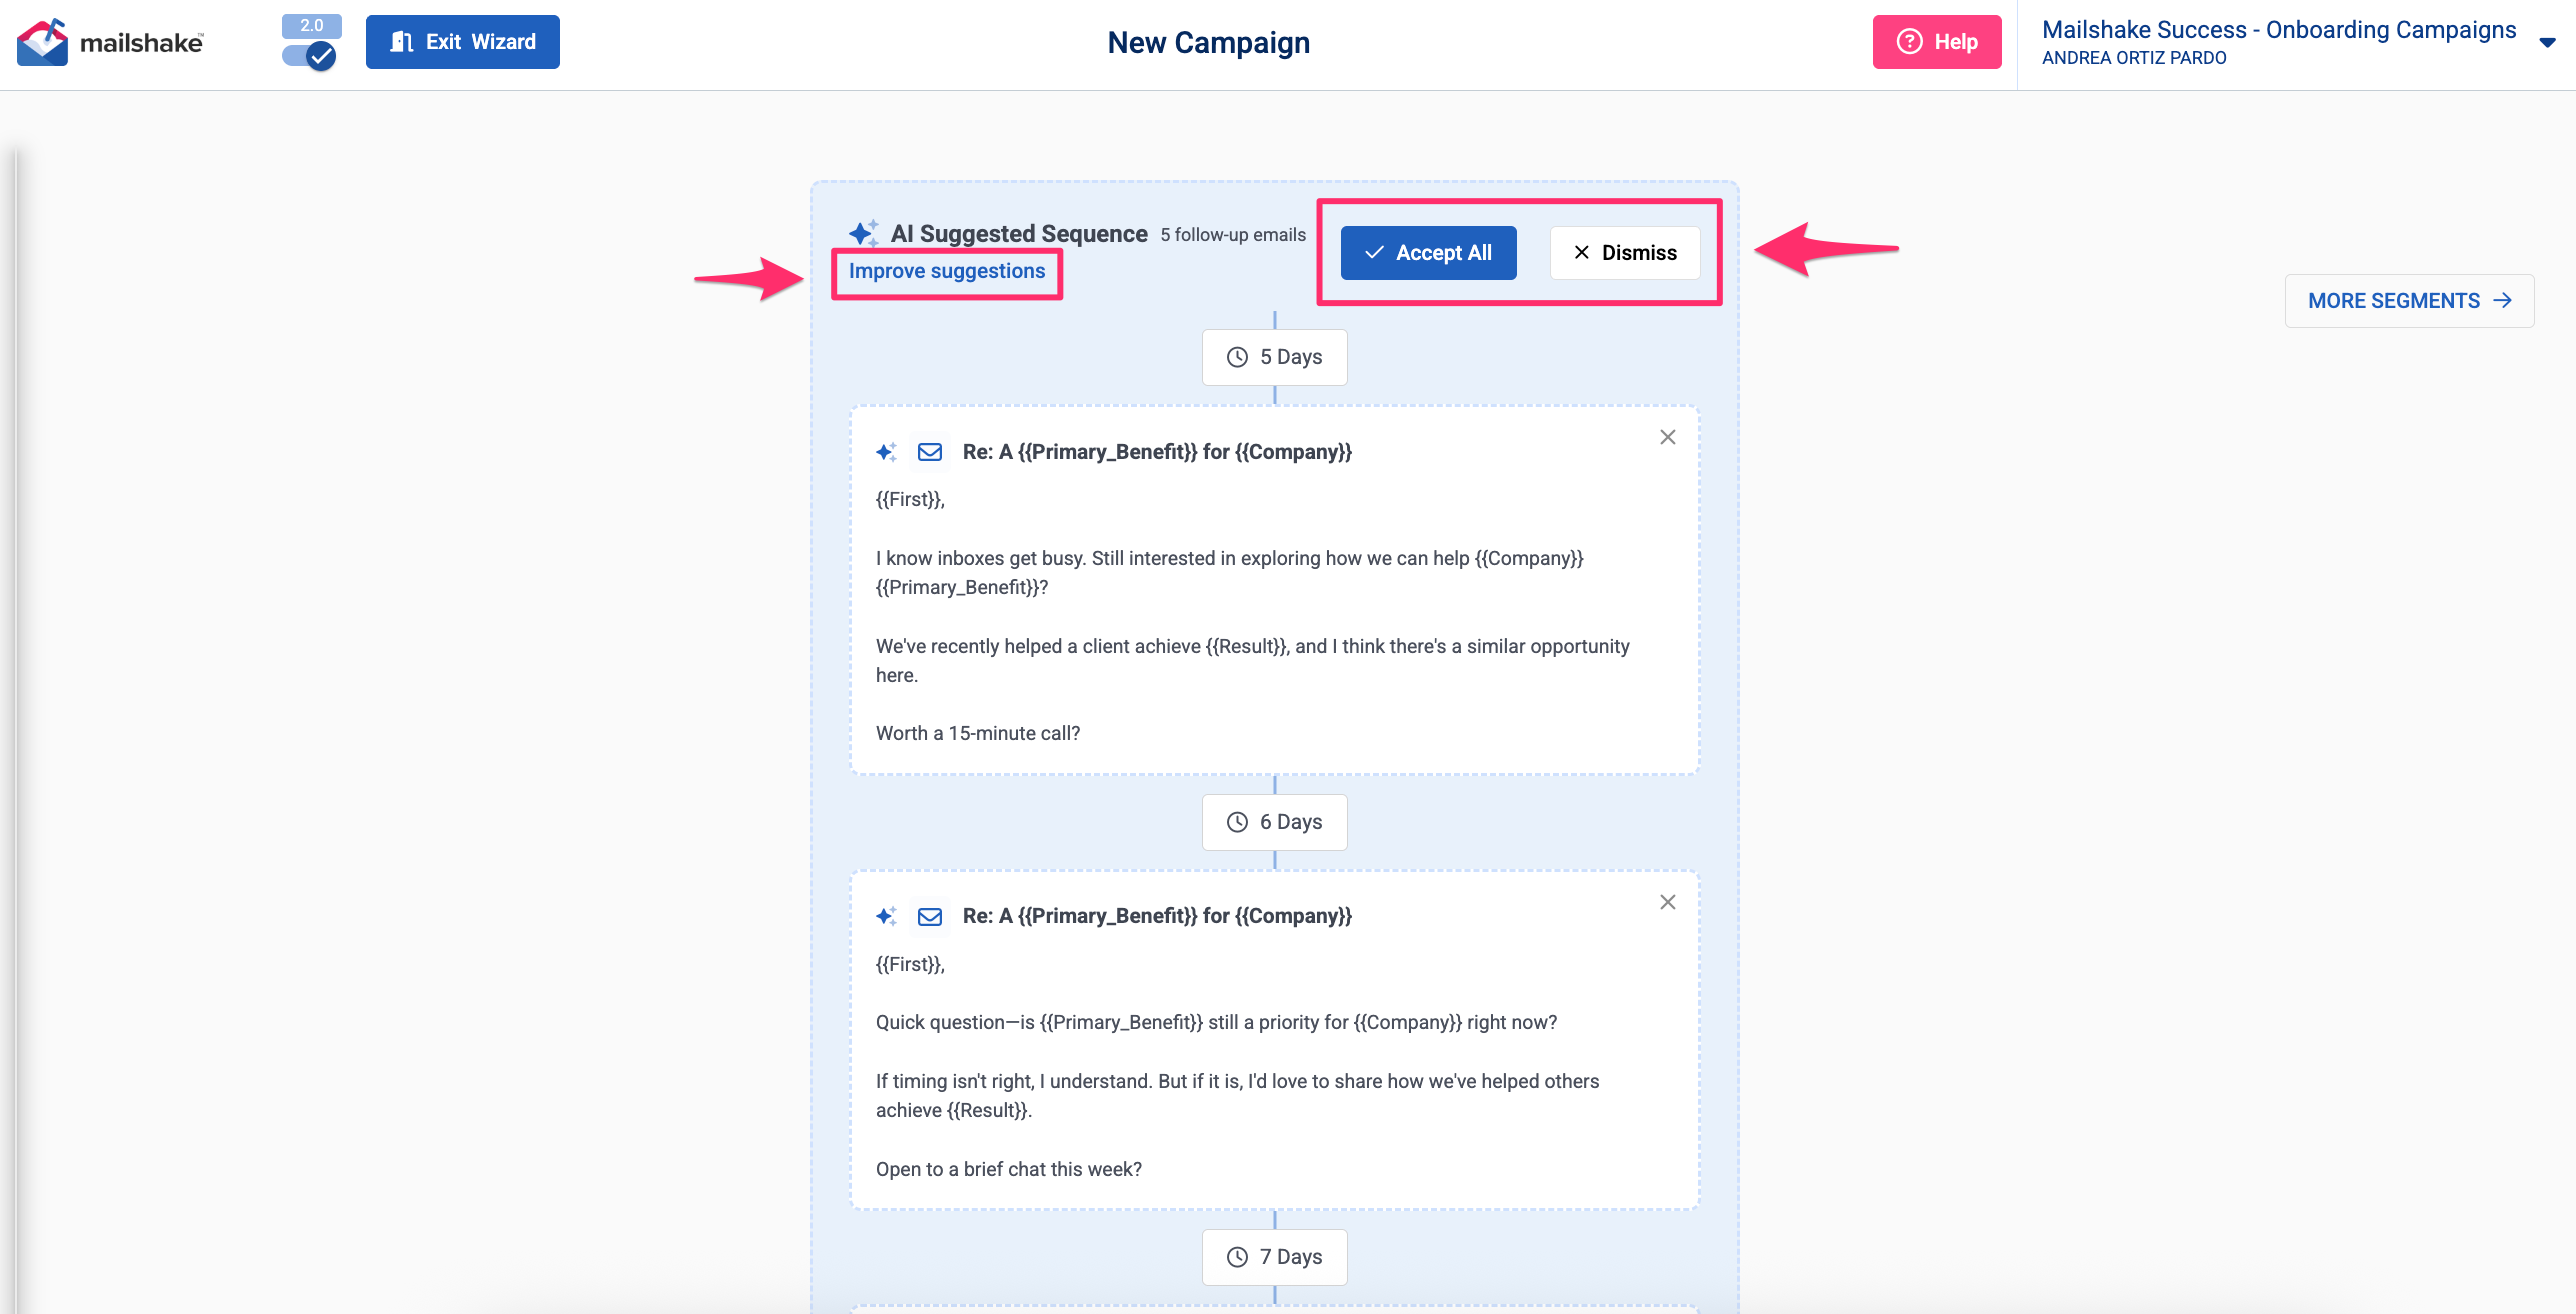Click sparkle icon on second follow-up email
Image resolution: width=2576 pixels, height=1314 pixels.
(x=886, y=917)
